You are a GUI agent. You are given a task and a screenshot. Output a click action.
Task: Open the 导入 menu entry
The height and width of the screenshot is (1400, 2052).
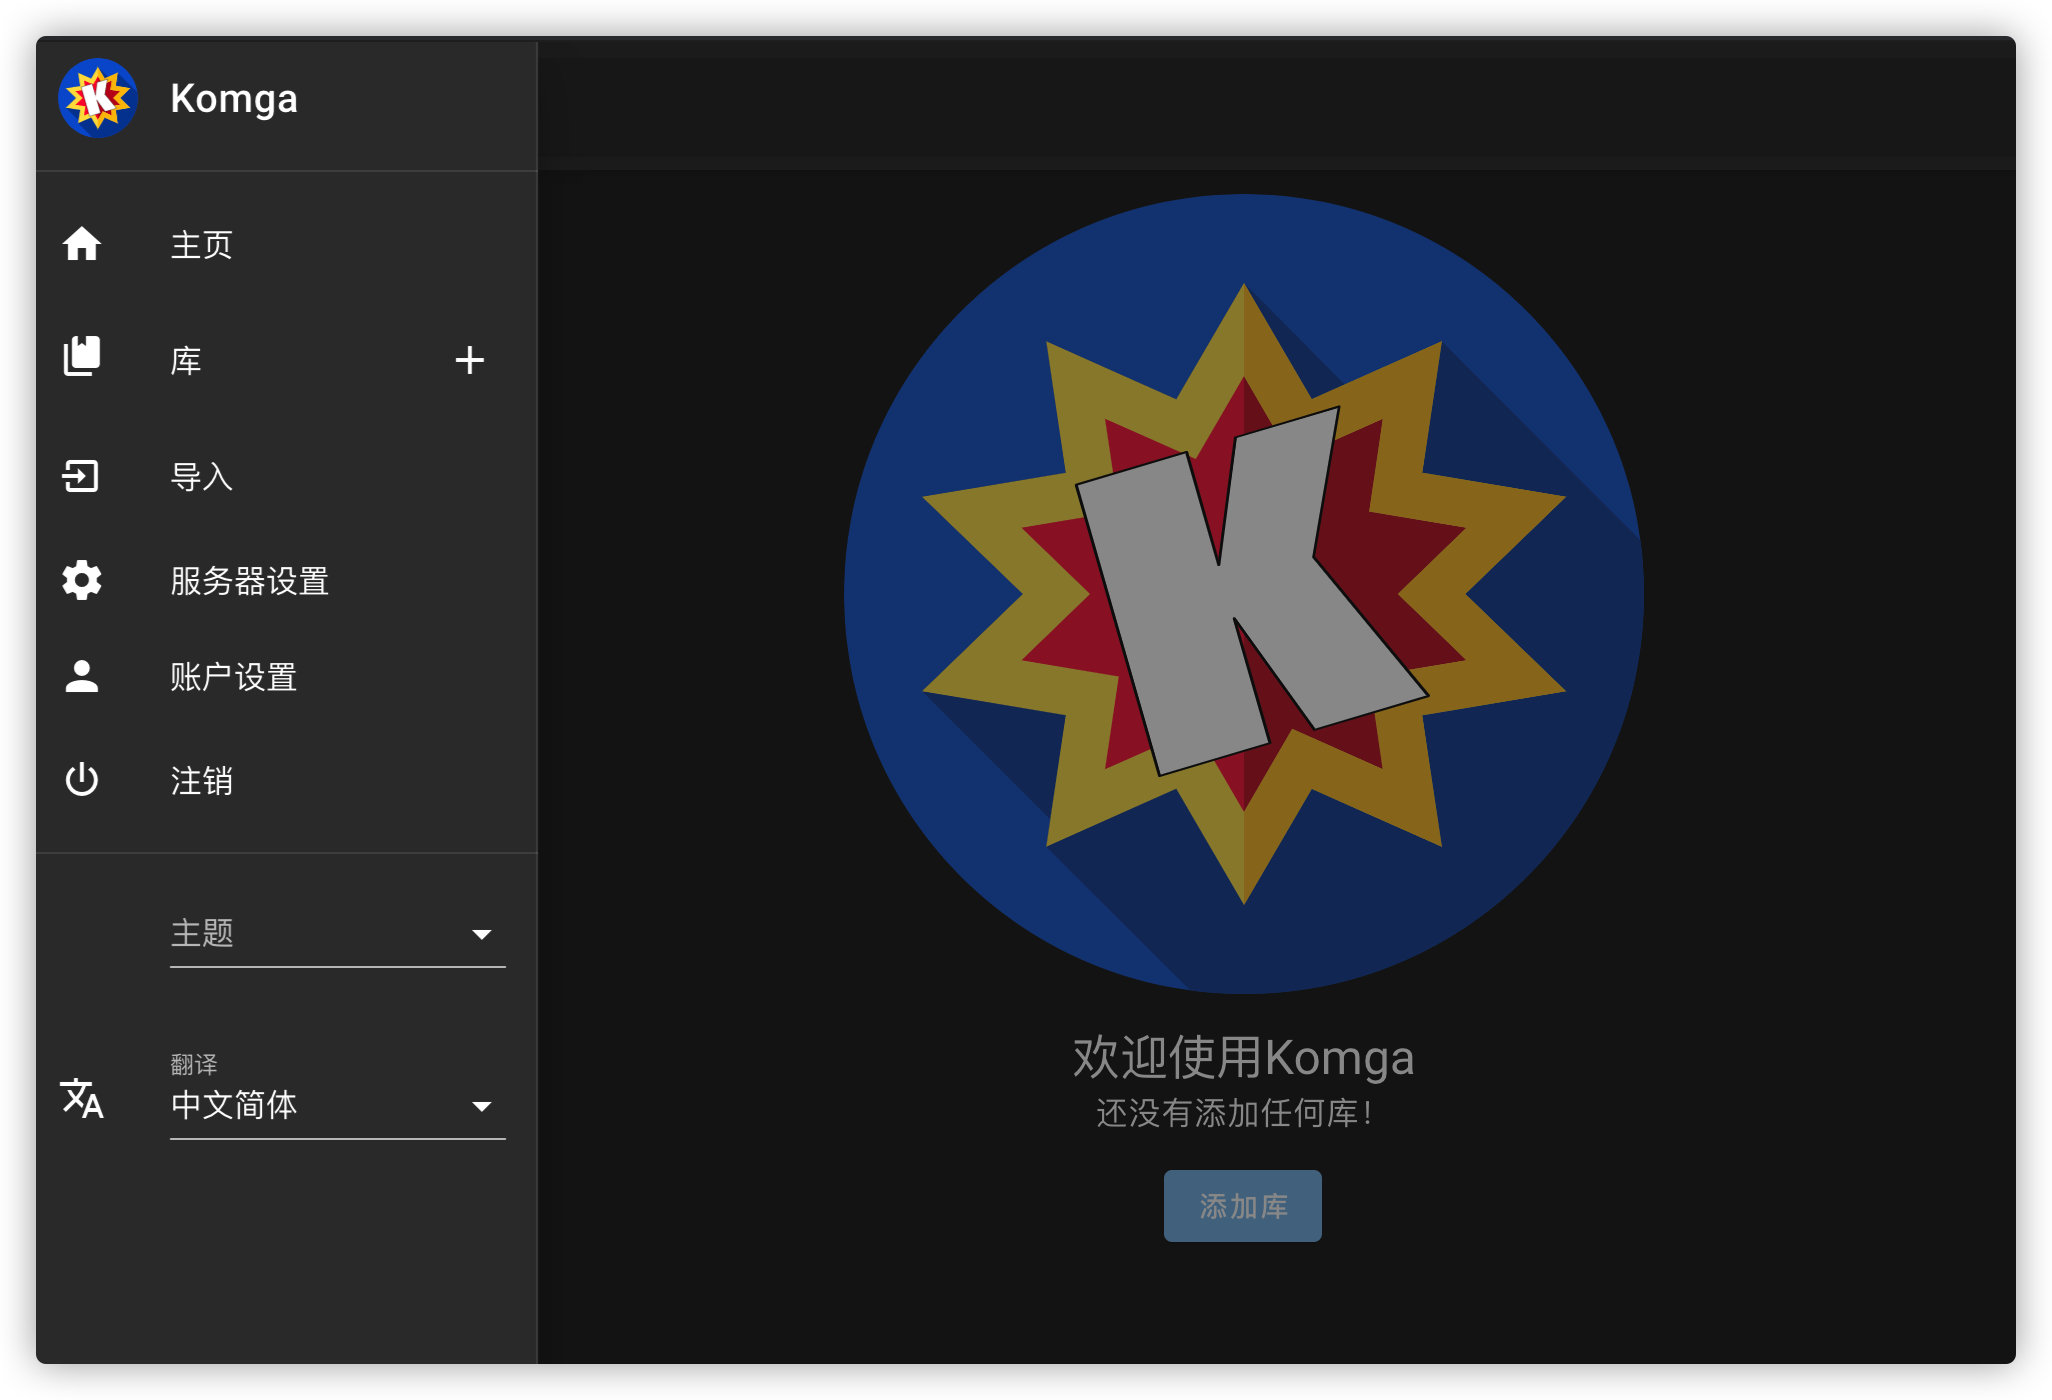tap(202, 477)
